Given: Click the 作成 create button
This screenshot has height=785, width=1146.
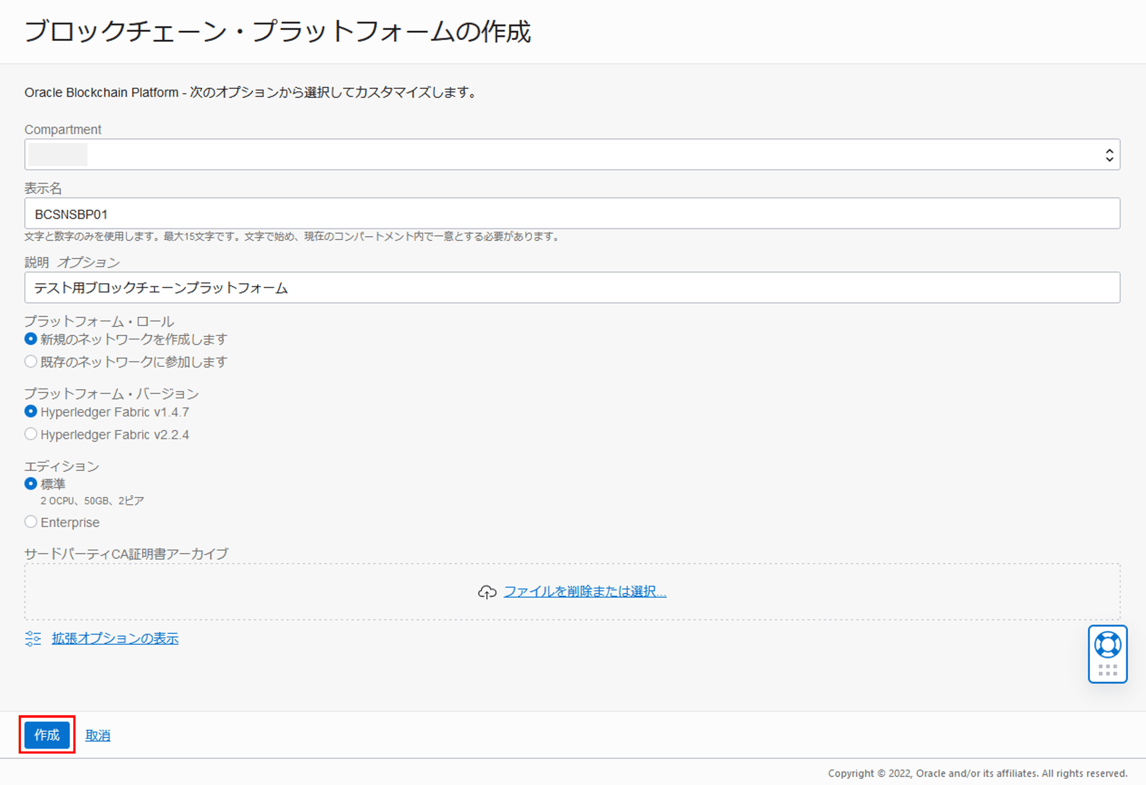Looking at the screenshot, I should pos(45,733).
